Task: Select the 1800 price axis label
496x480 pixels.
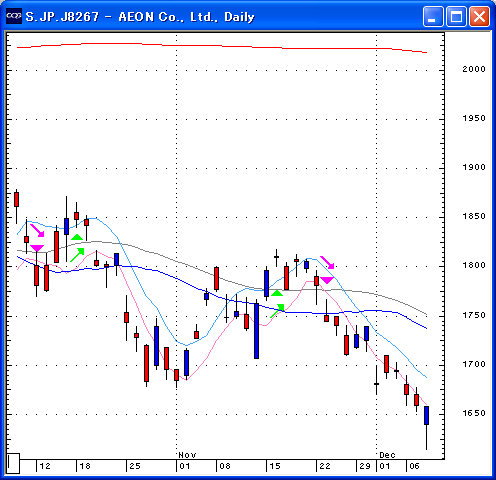Action: [x=474, y=265]
